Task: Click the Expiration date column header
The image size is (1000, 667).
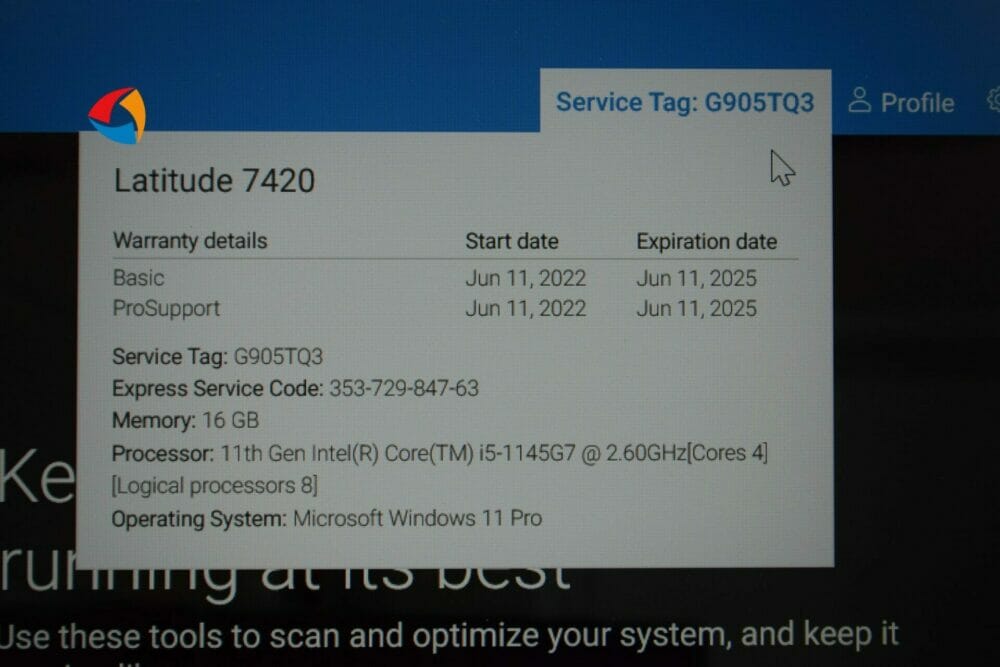Action: coord(707,242)
